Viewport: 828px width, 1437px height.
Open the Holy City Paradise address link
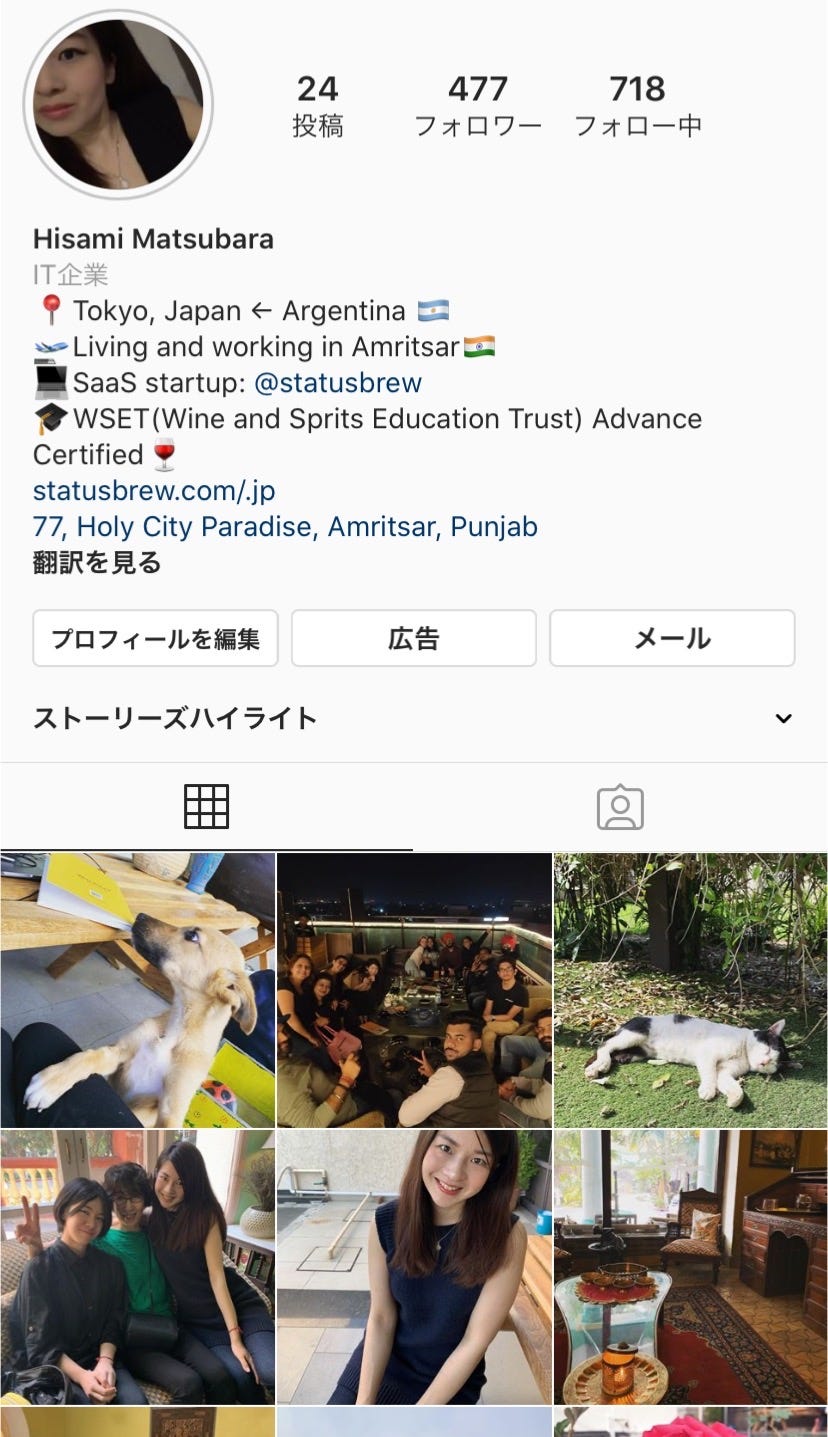pos(285,527)
